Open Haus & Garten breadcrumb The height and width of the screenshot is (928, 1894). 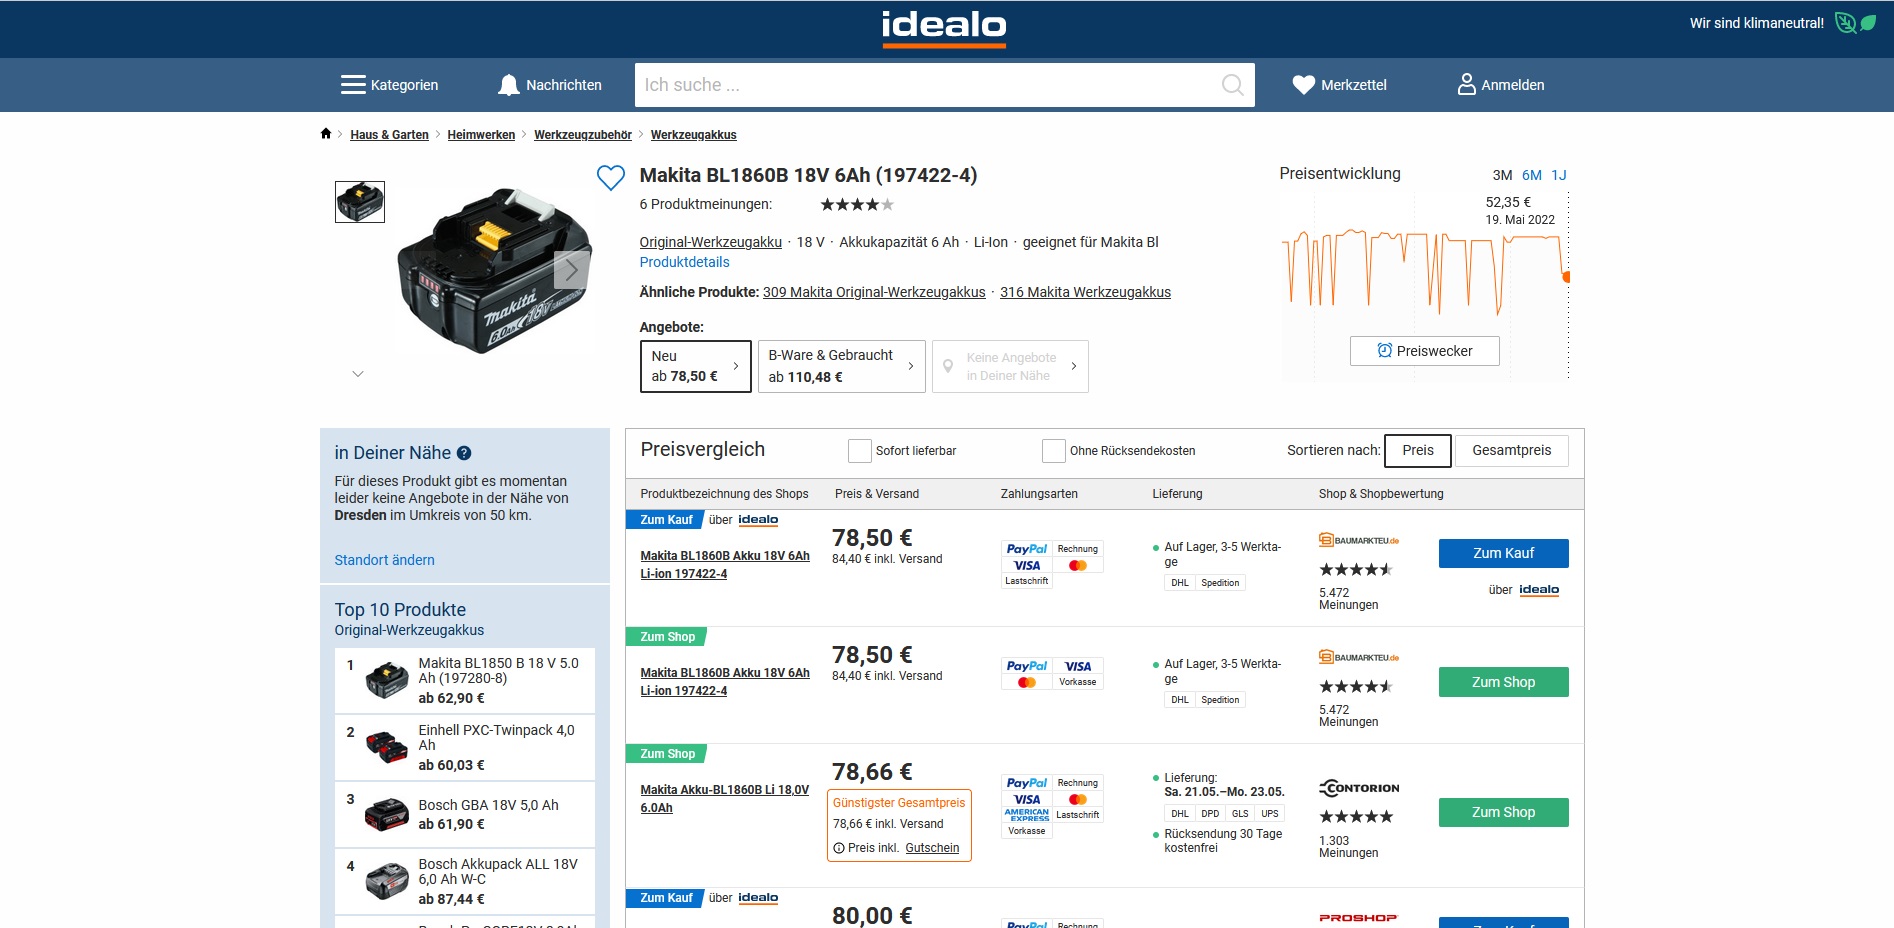[389, 135]
